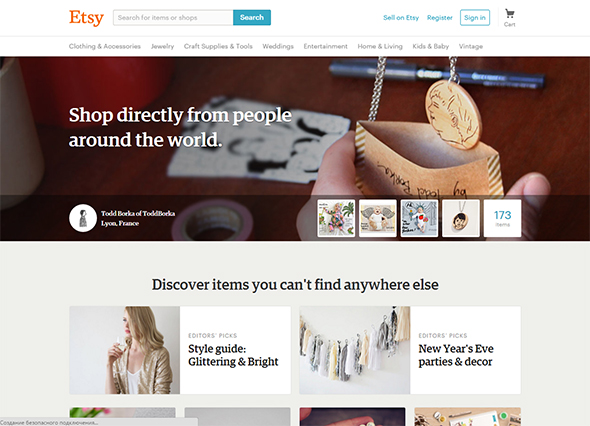
Task: Browse the Home & Living category
Action: pos(380,46)
